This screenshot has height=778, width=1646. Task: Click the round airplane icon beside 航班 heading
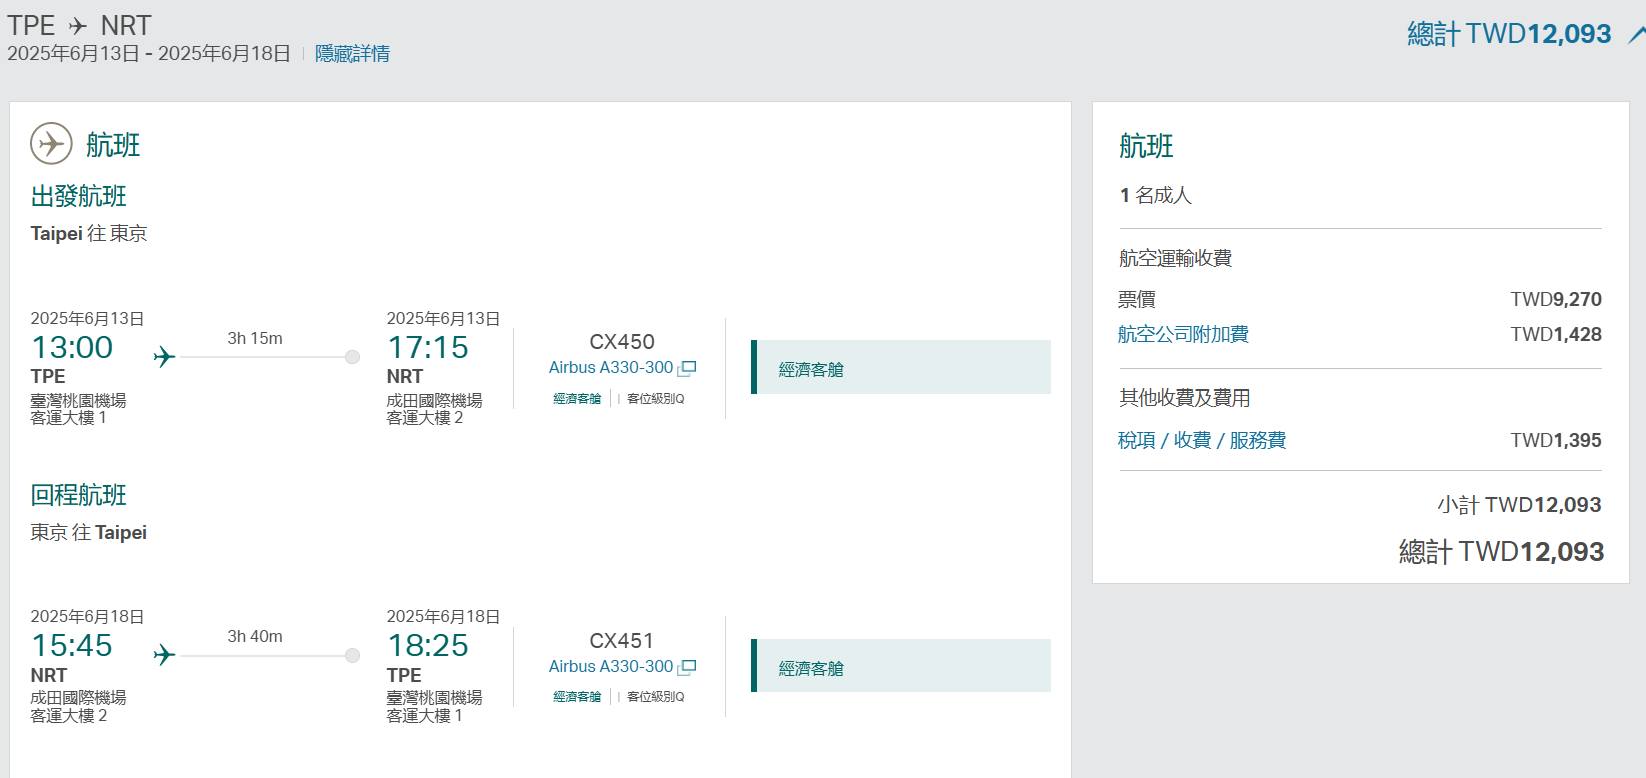tap(51, 144)
